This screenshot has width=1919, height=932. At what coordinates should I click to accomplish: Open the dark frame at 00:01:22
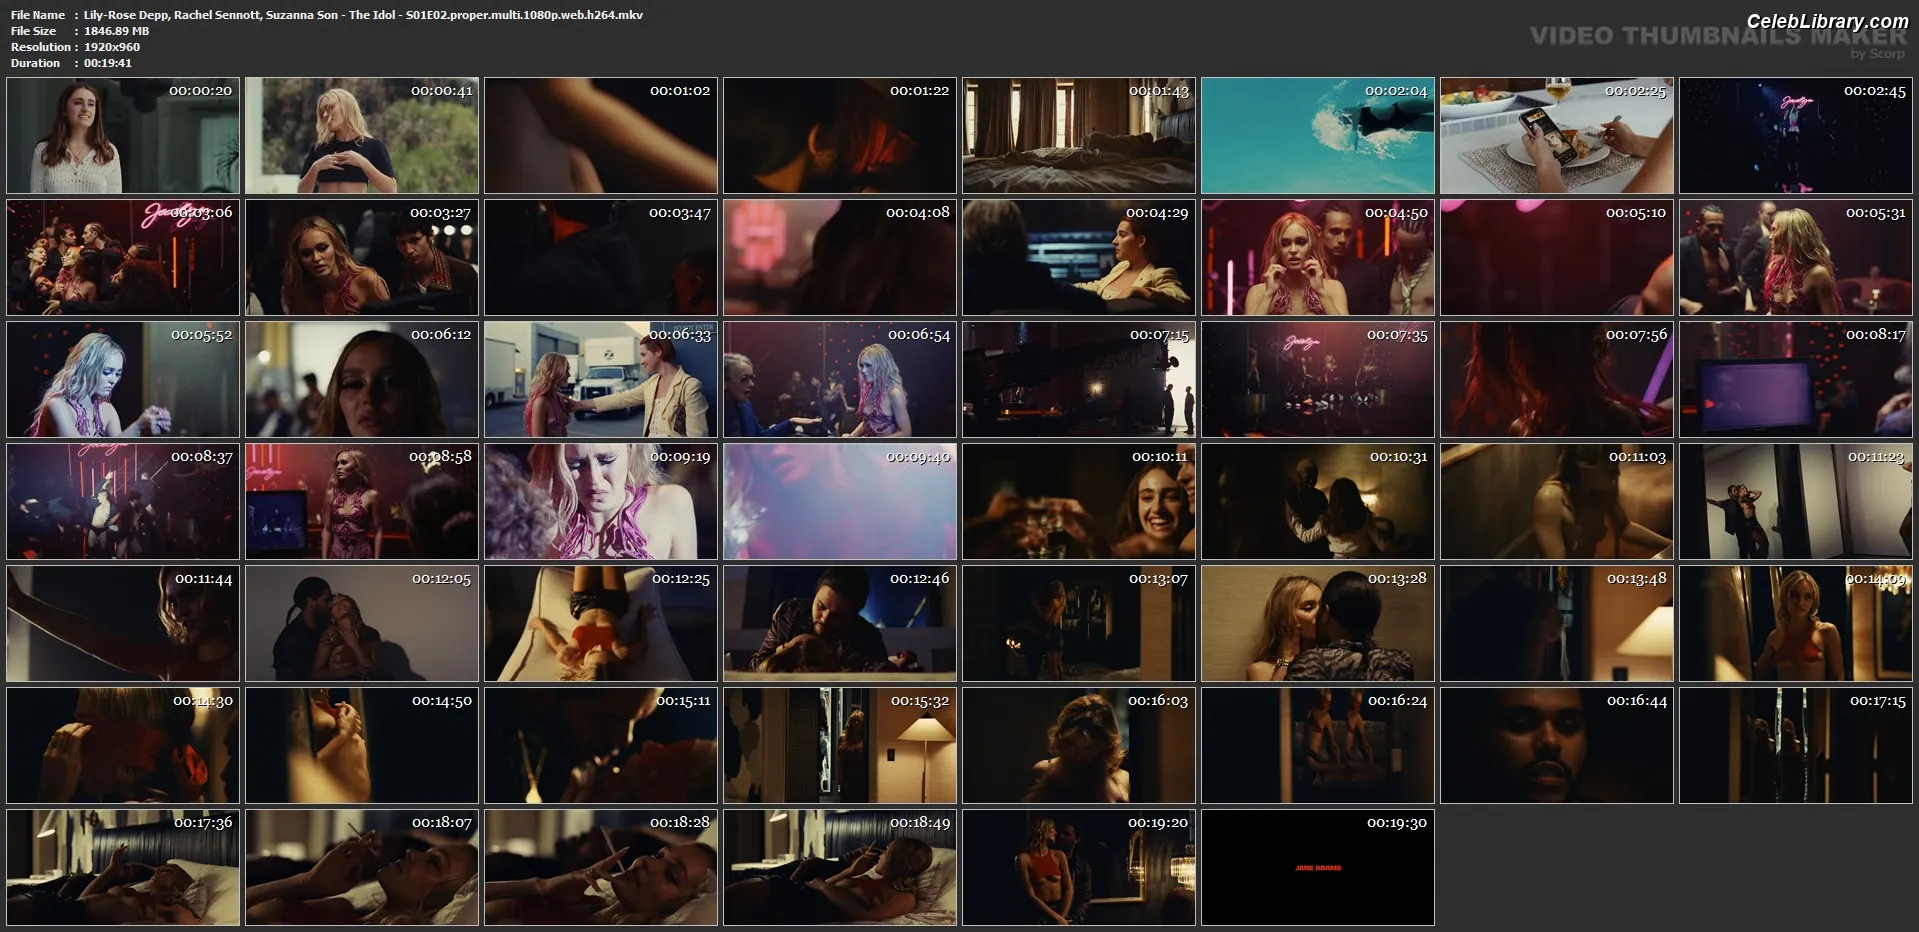tap(840, 135)
